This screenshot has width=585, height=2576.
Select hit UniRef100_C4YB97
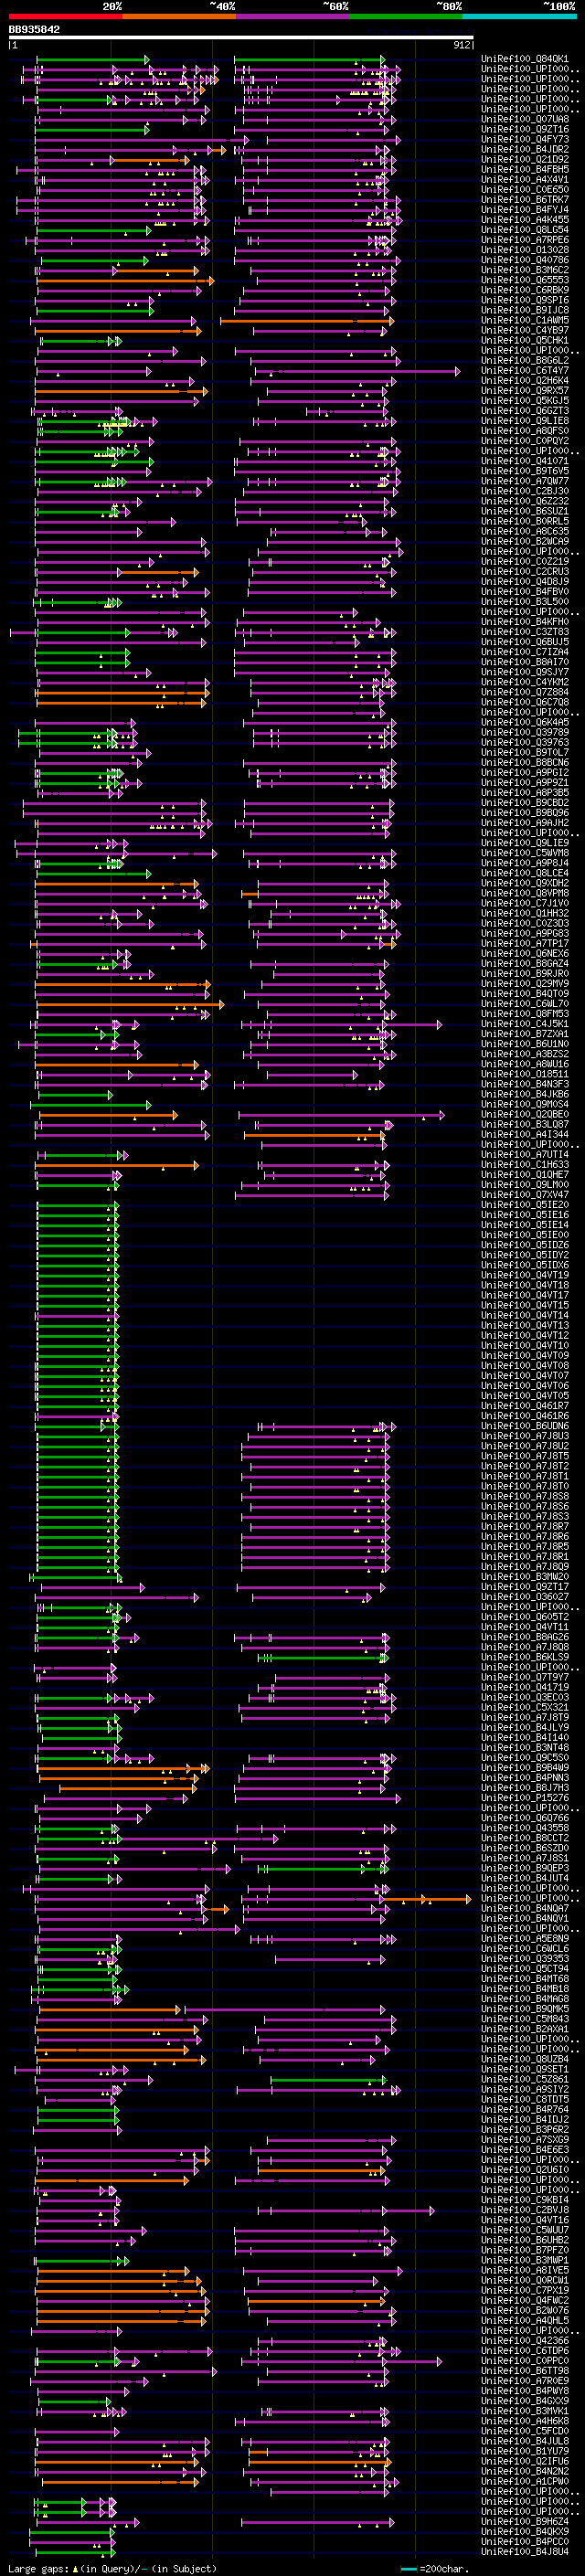[525, 330]
